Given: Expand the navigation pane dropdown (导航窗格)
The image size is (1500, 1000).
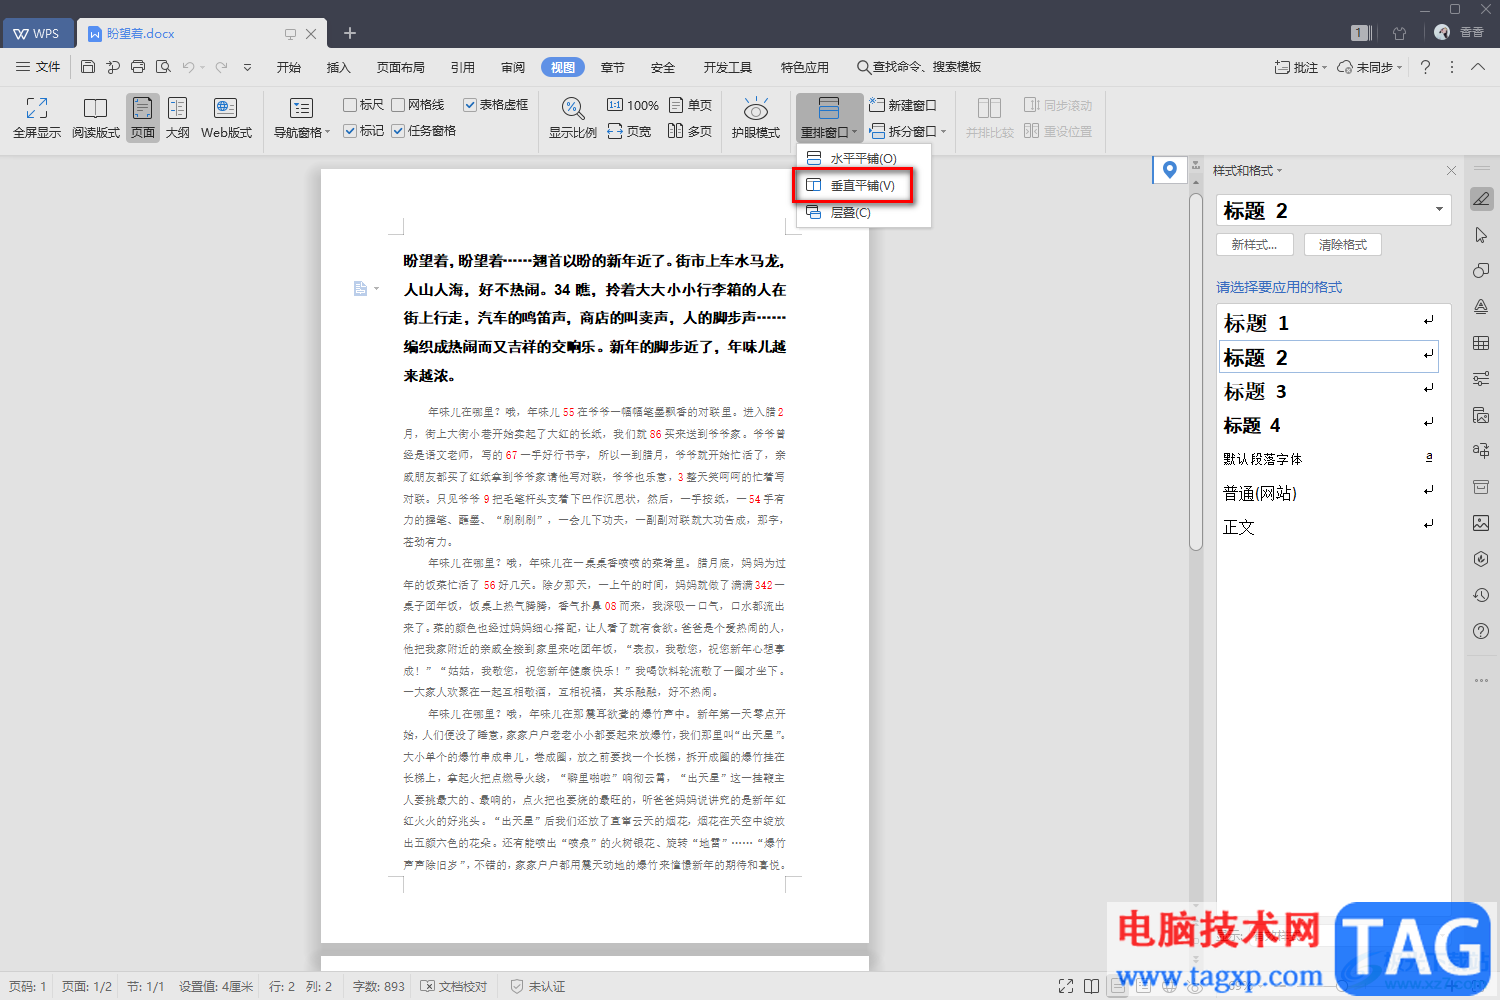Looking at the screenshot, I should (301, 118).
